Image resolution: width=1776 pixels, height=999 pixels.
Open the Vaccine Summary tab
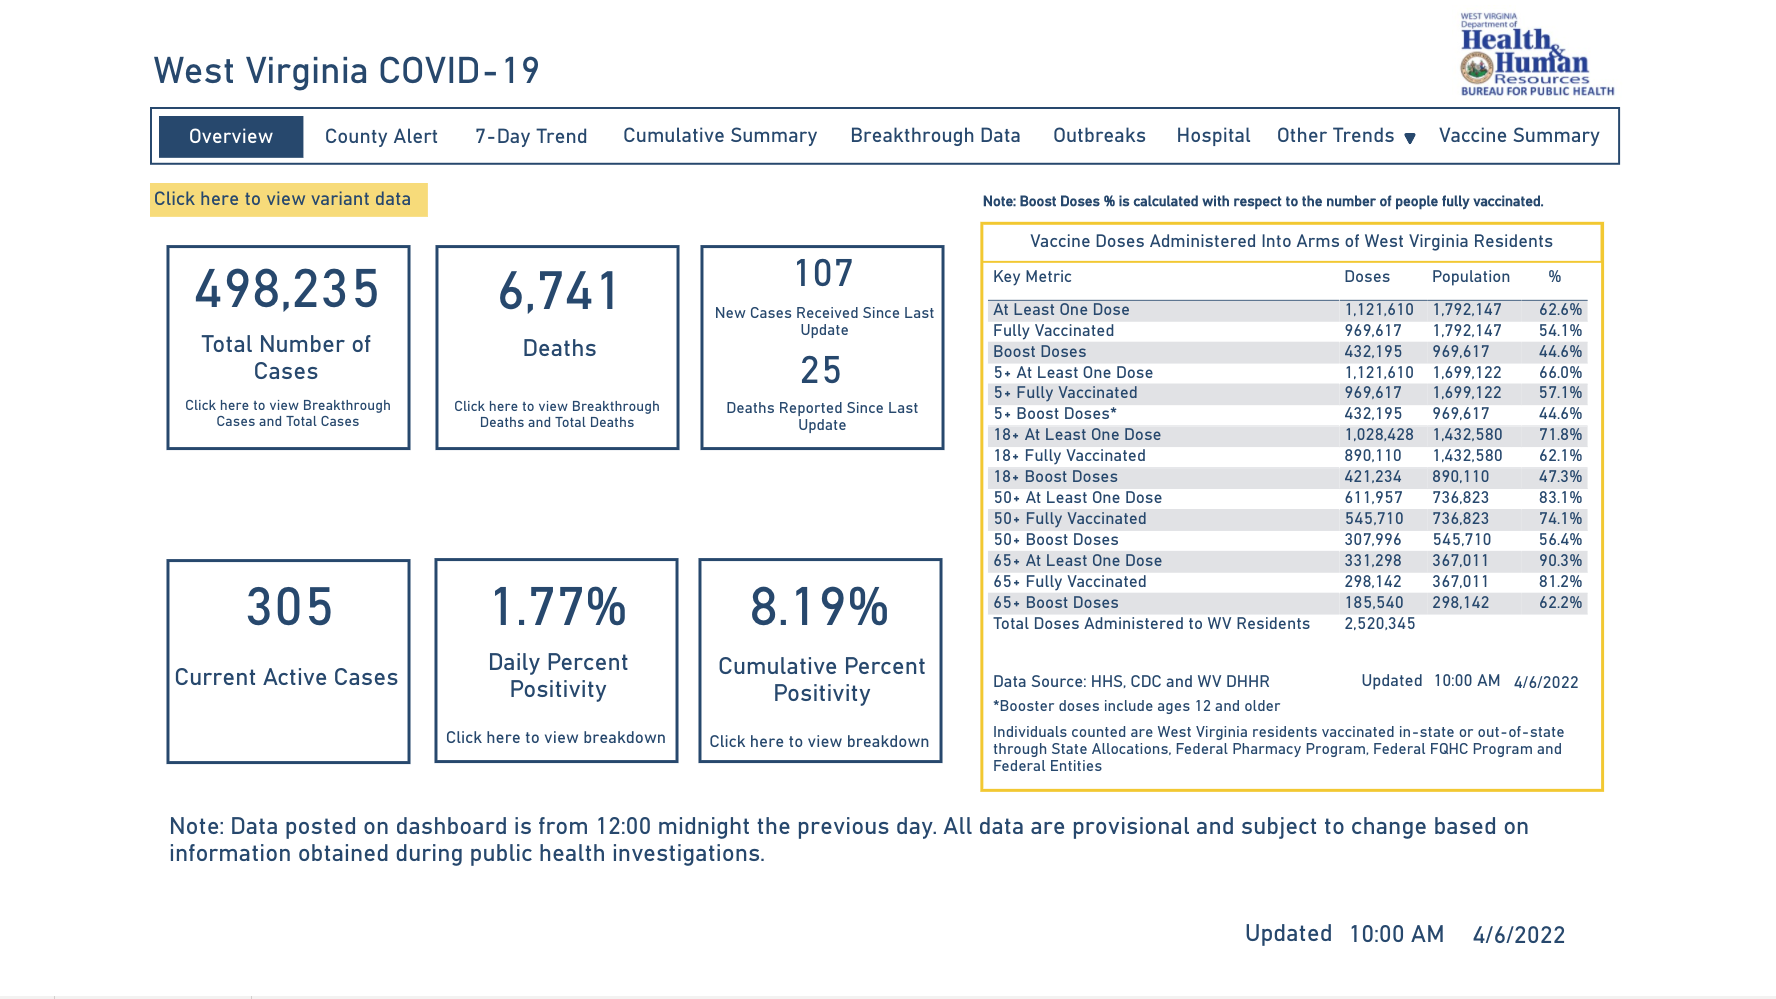pyautogui.click(x=1519, y=136)
